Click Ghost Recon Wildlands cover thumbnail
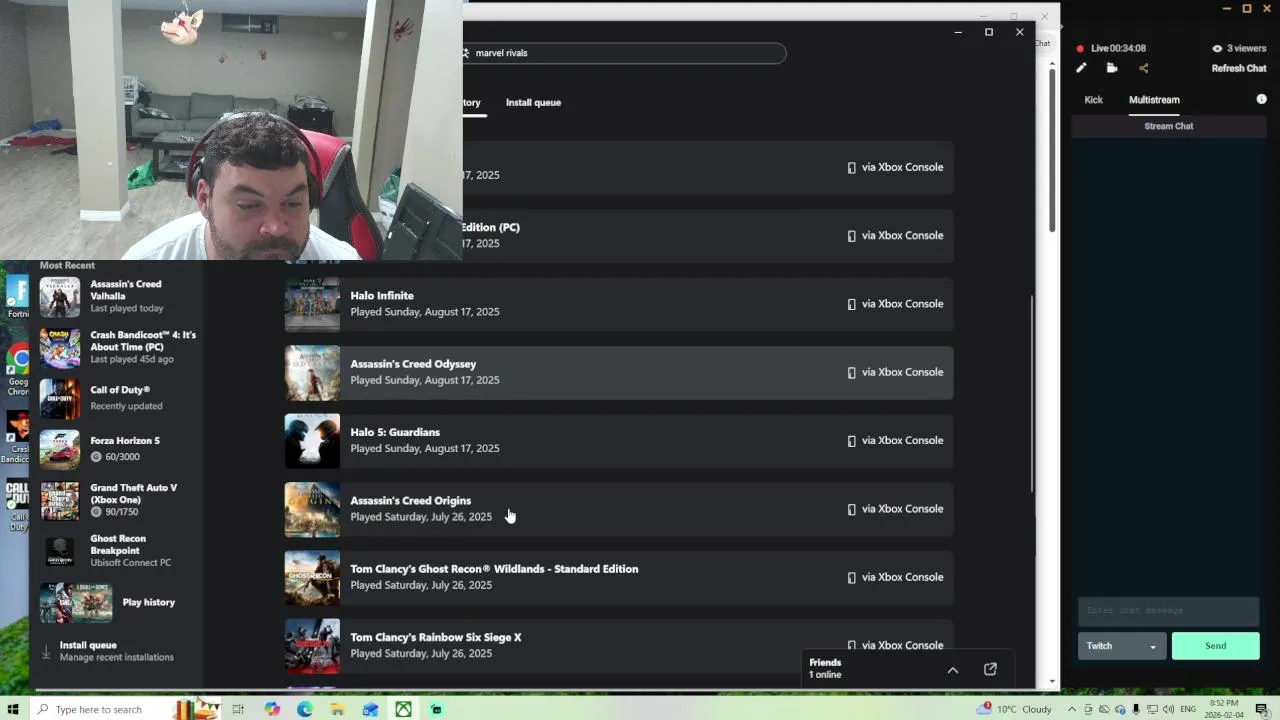The height and width of the screenshot is (720, 1280). (x=312, y=577)
